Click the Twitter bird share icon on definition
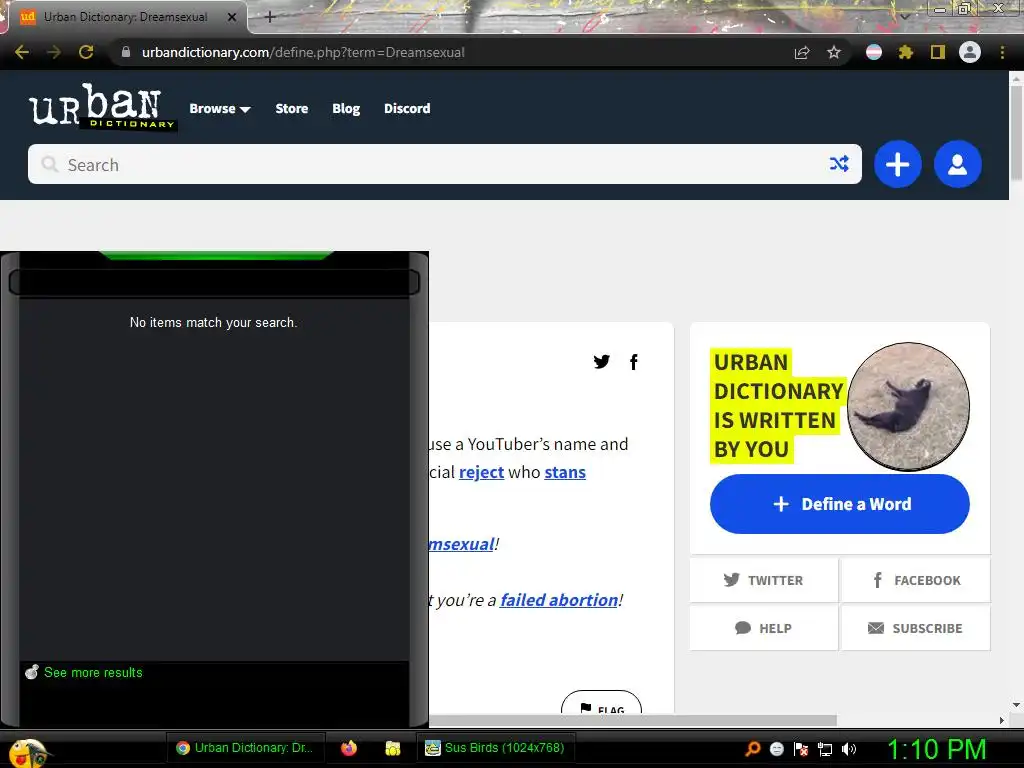Screen dimensions: 1024x768 point(601,361)
